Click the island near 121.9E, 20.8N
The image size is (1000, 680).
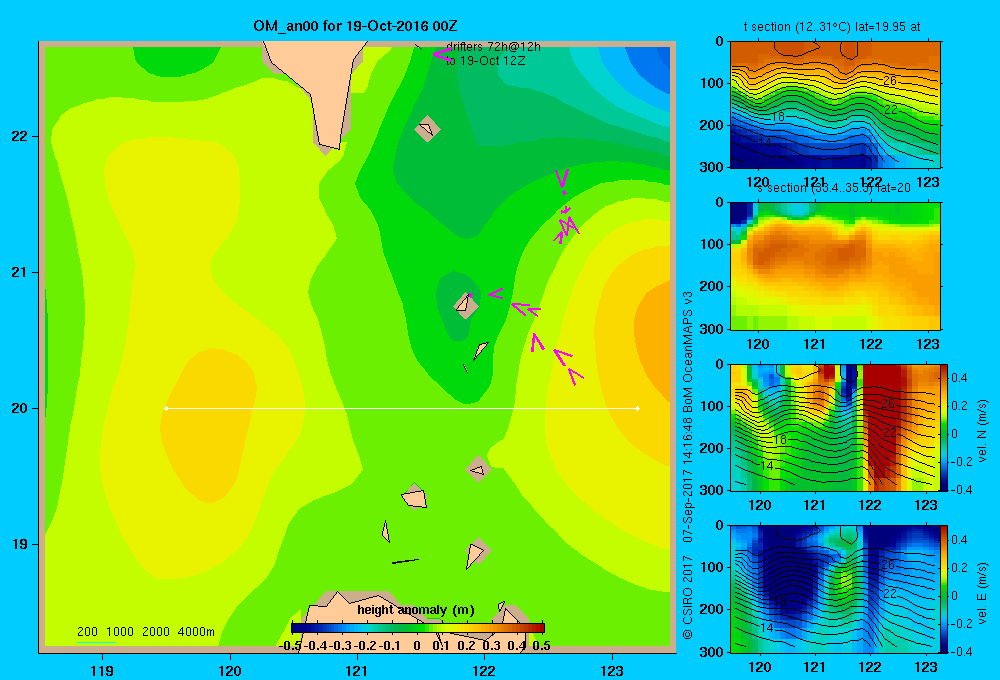(x=466, y=305)
